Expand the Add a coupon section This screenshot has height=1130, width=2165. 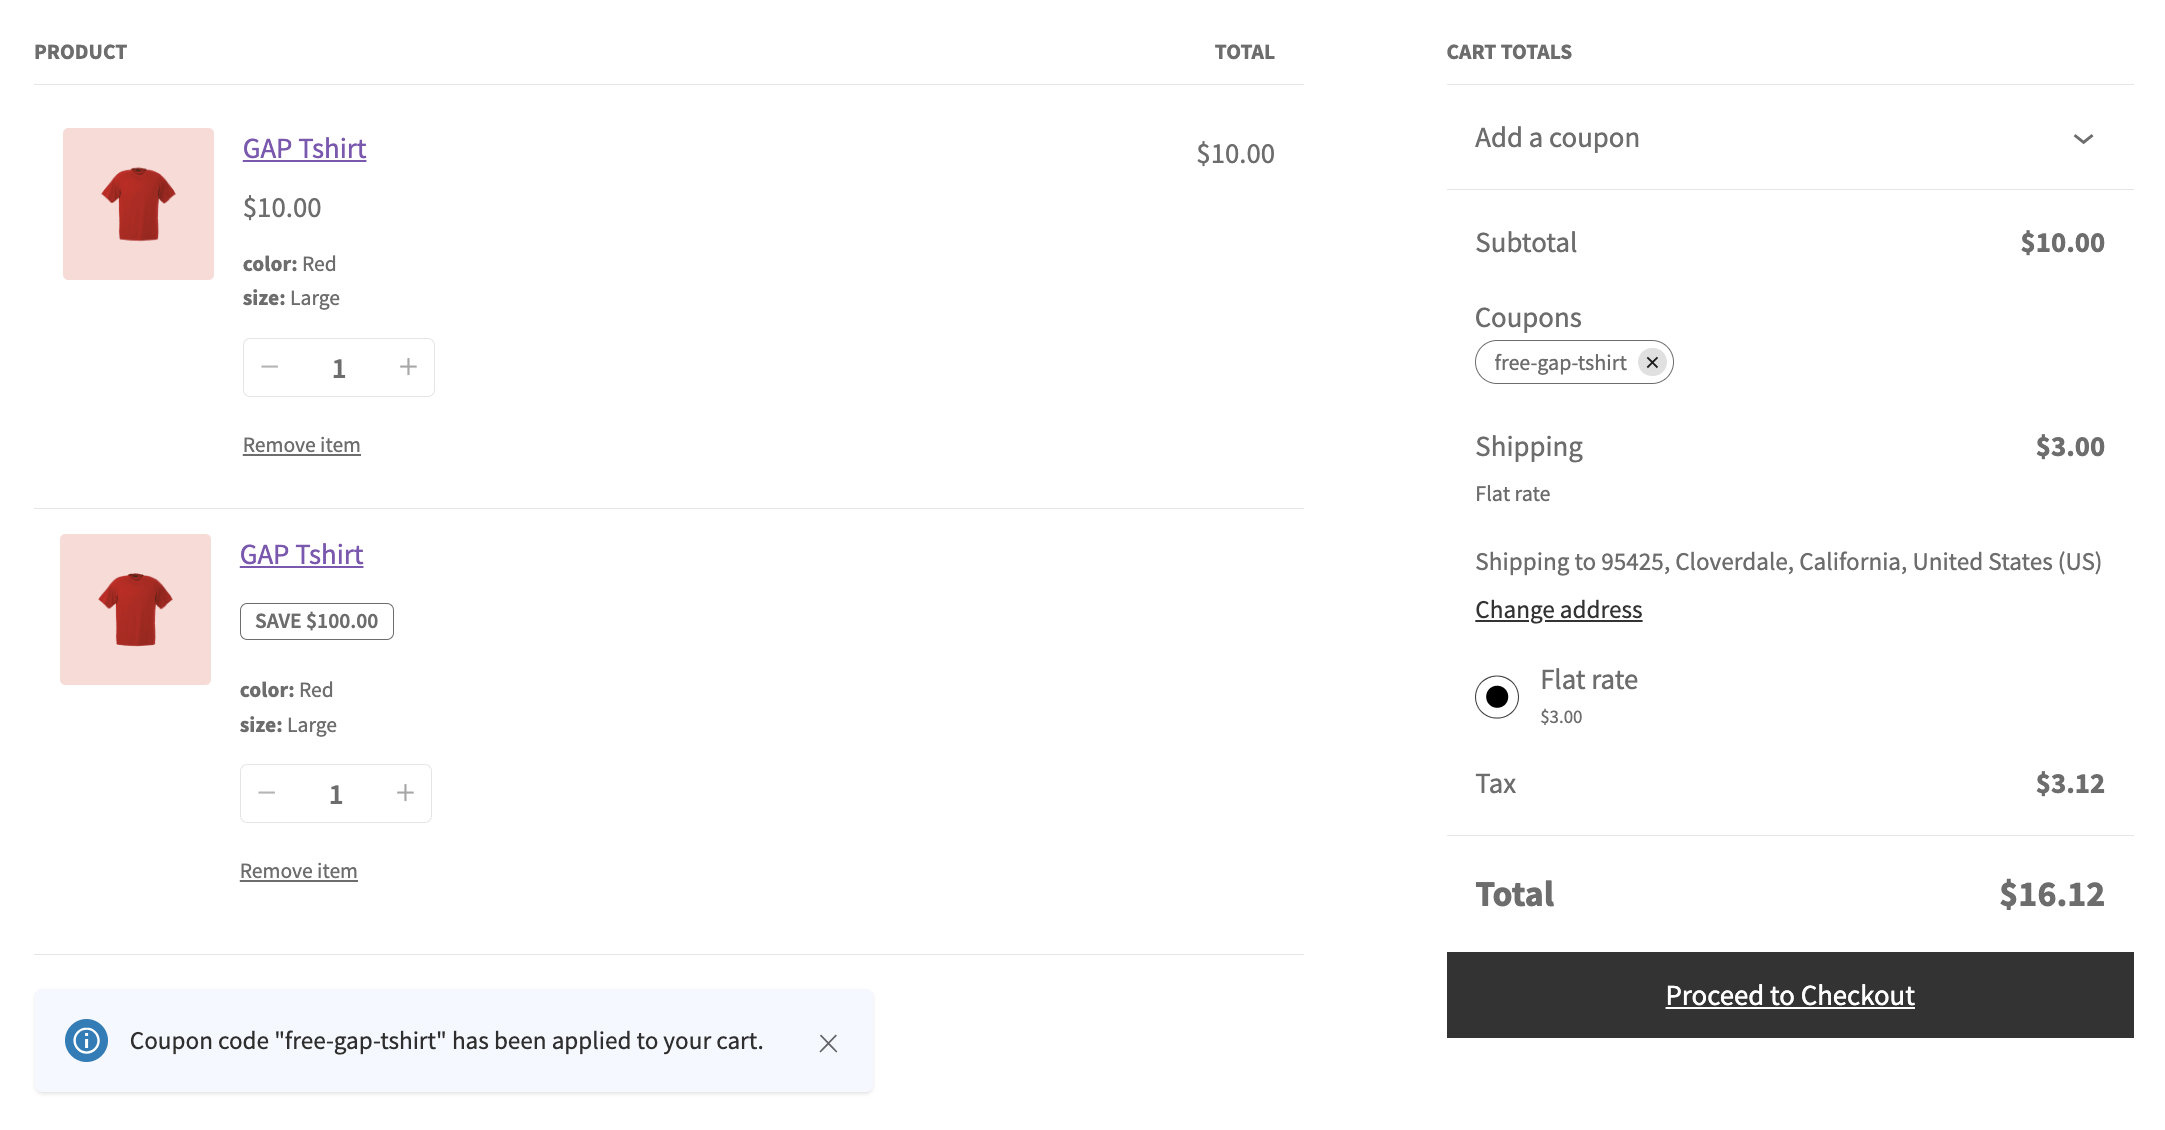pyautogui.click(x=1557, y=138)
